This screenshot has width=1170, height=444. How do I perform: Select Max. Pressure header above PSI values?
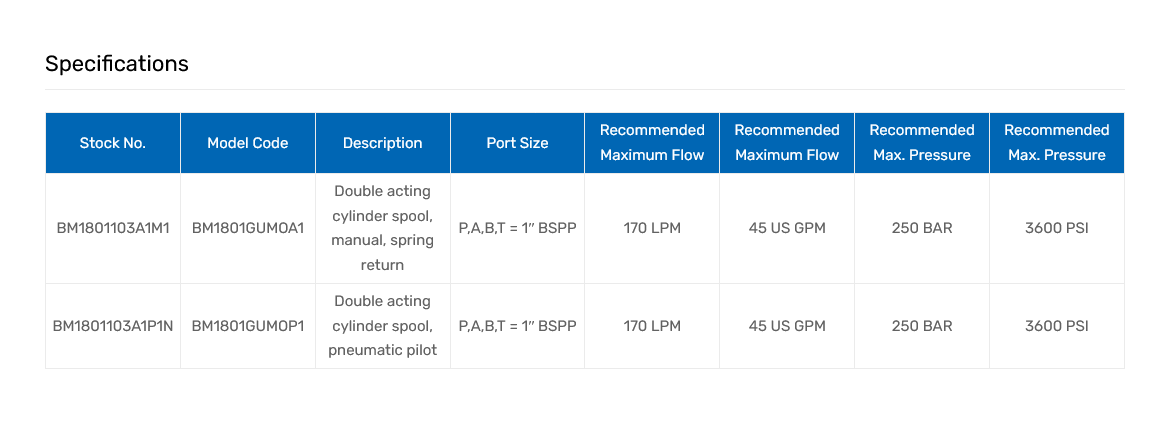(x=1057, y=143)
